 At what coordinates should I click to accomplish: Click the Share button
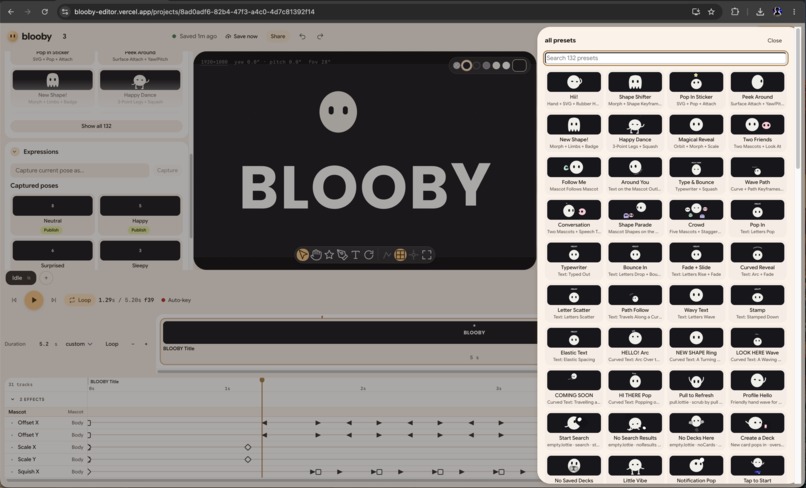(278, 37)
